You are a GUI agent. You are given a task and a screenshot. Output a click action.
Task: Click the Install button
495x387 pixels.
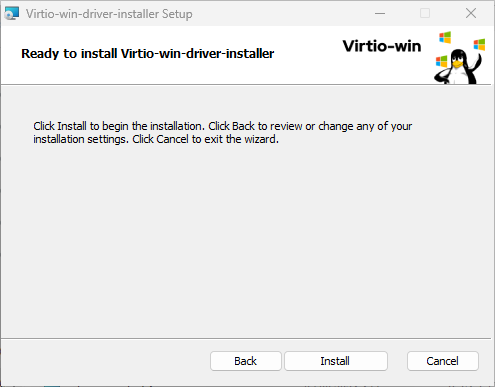336,361
